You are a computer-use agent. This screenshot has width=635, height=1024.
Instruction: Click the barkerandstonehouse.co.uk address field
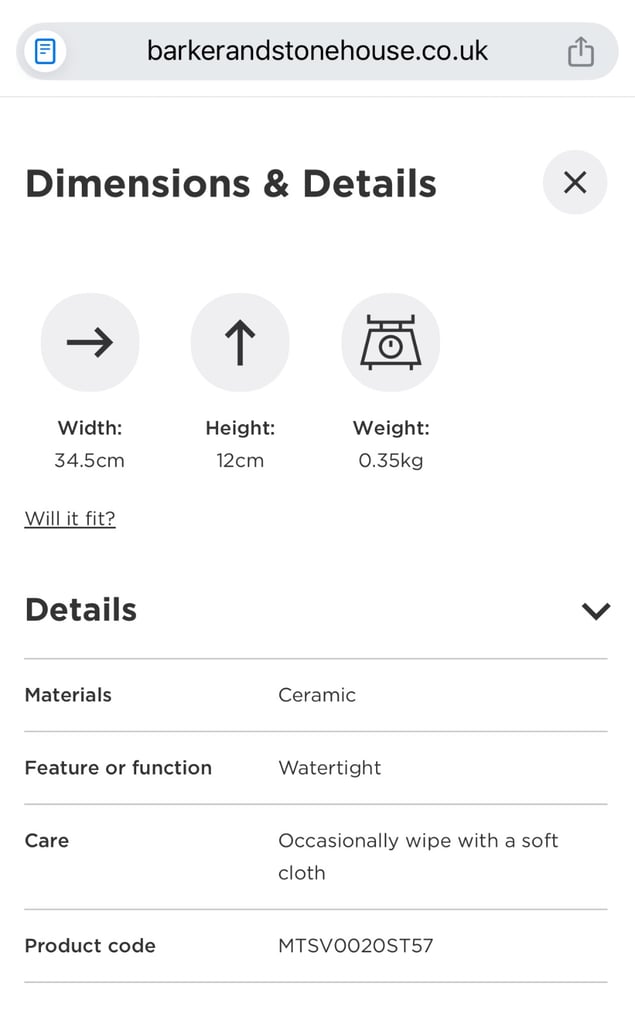[x=317, y=51]
